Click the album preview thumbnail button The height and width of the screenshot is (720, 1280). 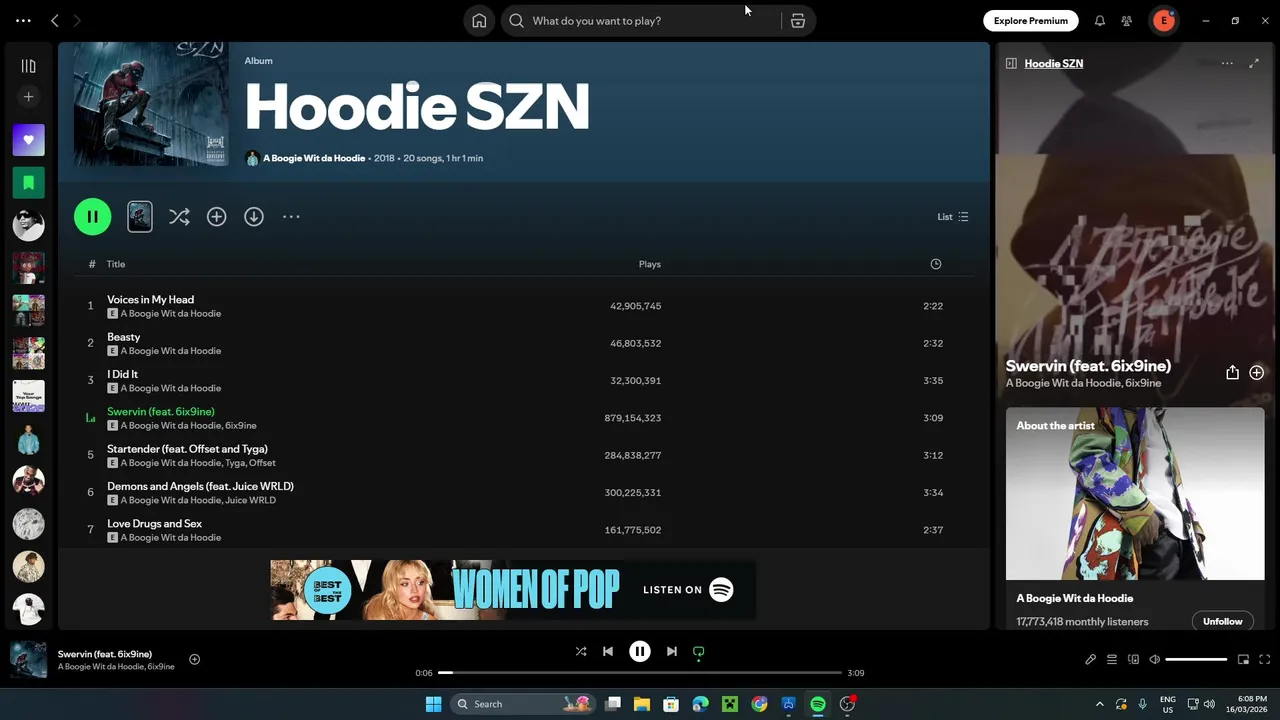(x=140, y=216)
